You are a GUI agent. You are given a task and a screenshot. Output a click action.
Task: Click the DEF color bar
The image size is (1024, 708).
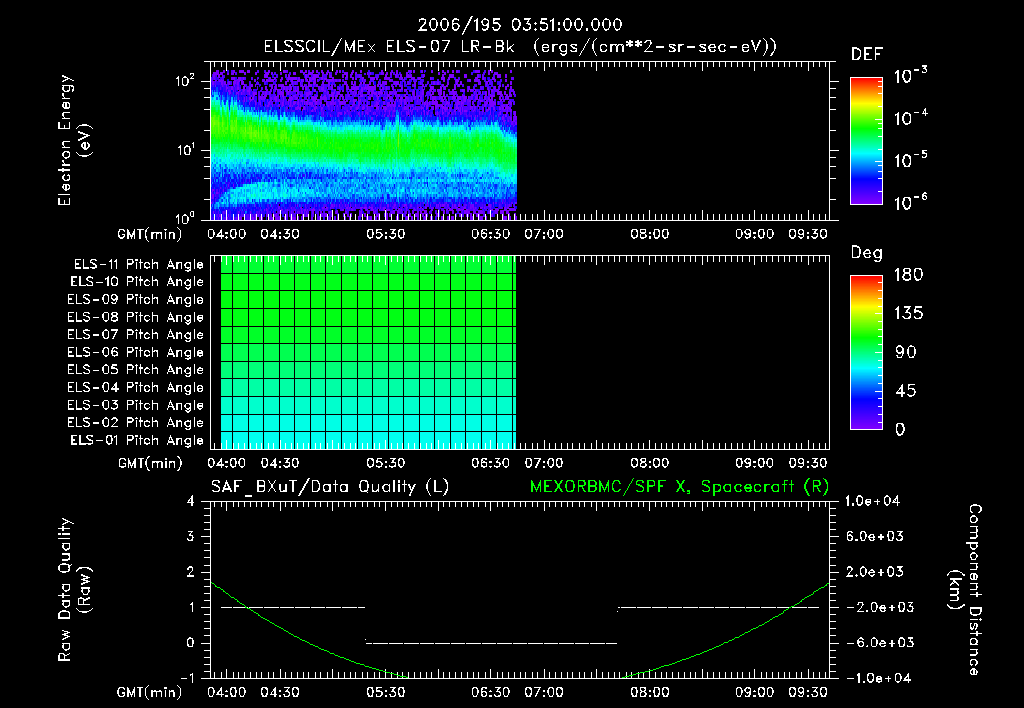(x=866, y=141)
